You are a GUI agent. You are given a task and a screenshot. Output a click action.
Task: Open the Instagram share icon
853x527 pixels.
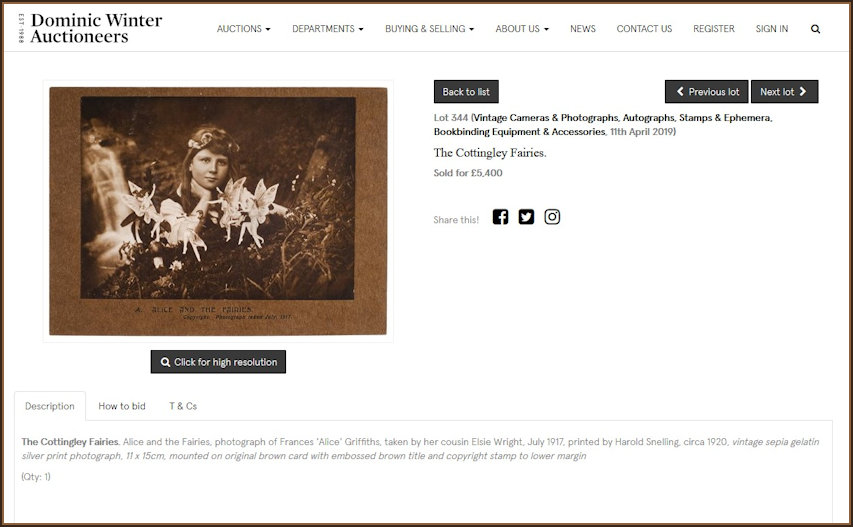click(552, 217)
